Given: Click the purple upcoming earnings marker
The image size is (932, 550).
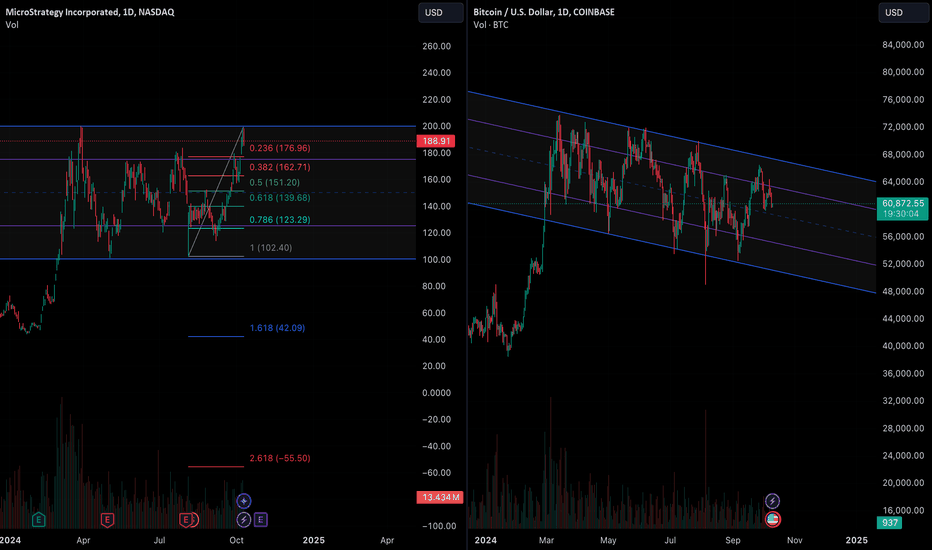Looking at the screenshot, I should pos(261,520).
